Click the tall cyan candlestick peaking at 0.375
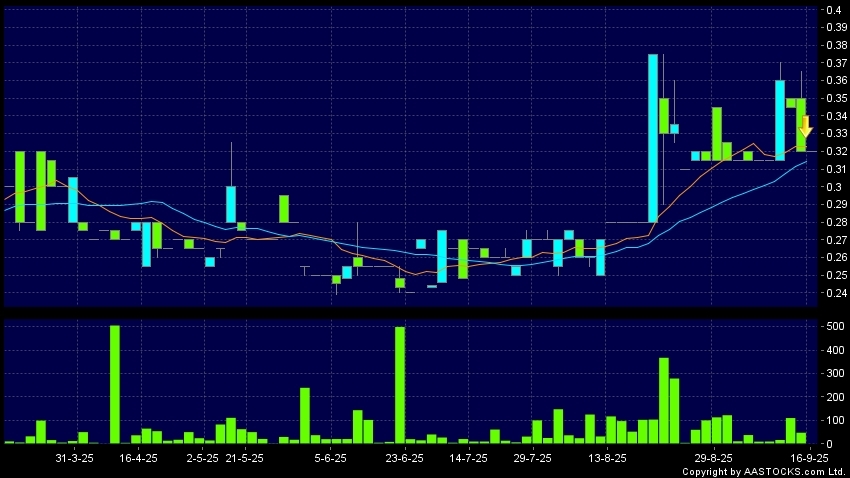This screenshot has width=850, height=478. pos(653,138)
